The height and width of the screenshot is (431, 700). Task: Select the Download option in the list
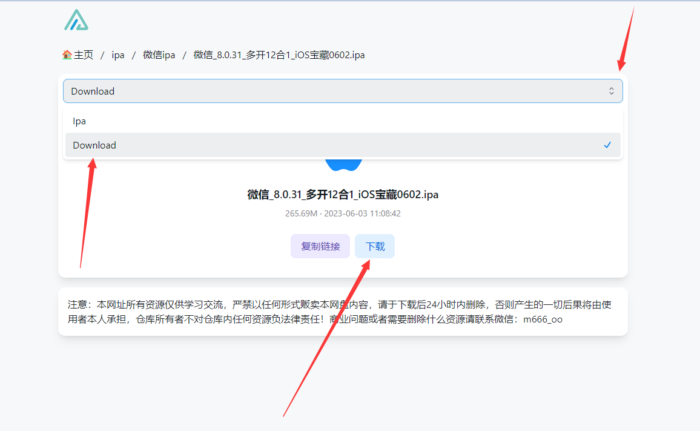(343, 145)
